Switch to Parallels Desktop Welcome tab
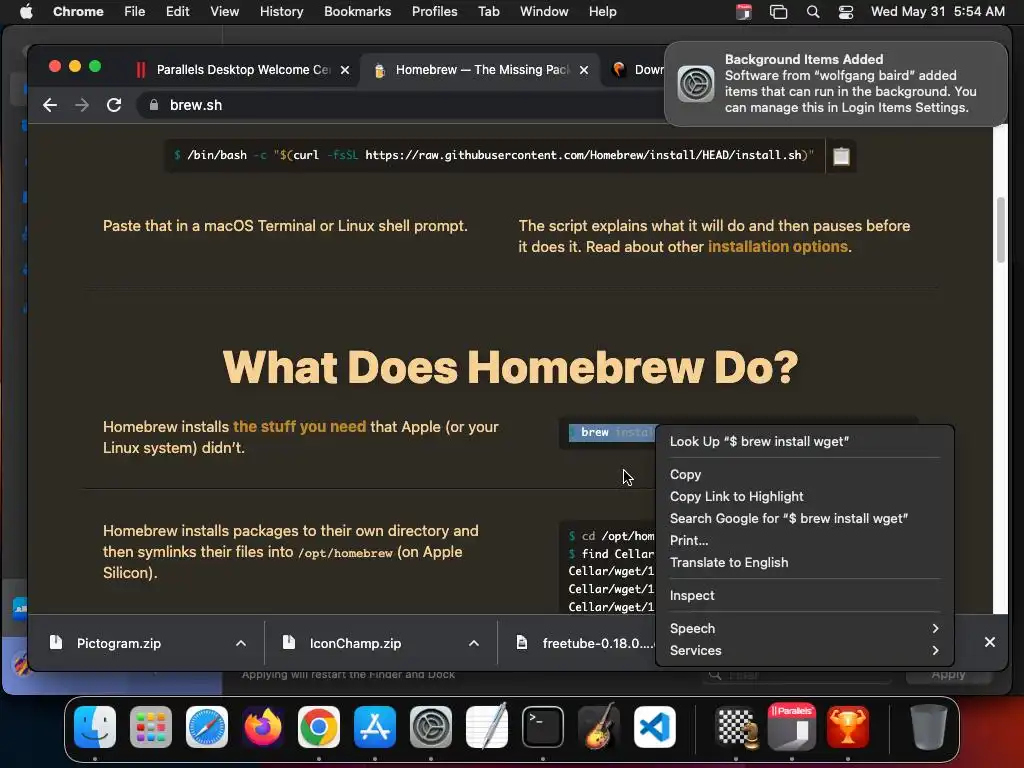The height and width of the screenshot is (768, 1024). 242,70
